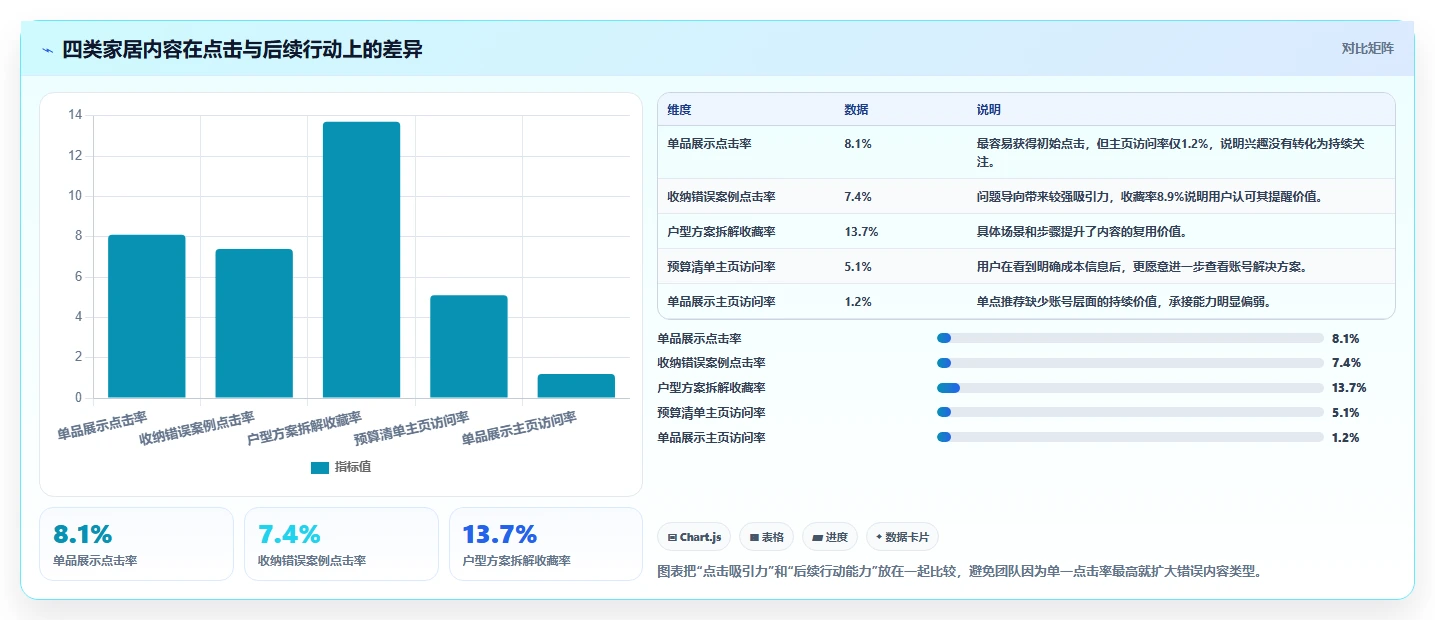Screen dimensions: 1435x620
Task: Click the description starting 用户在看到明确成本信息后
Action: (x=1143, y=267)
